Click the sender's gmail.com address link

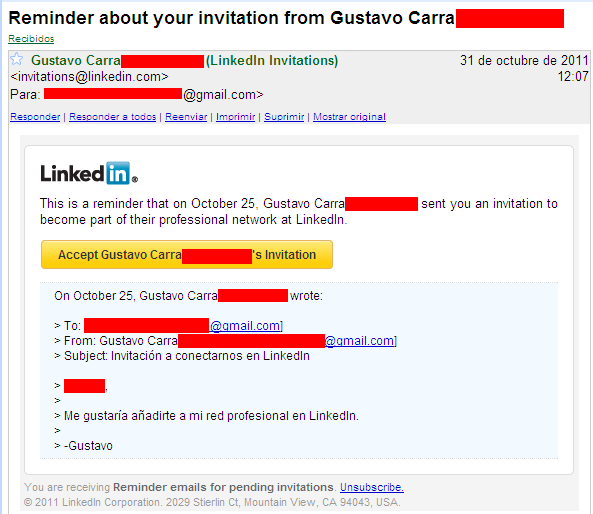point(360,341)
